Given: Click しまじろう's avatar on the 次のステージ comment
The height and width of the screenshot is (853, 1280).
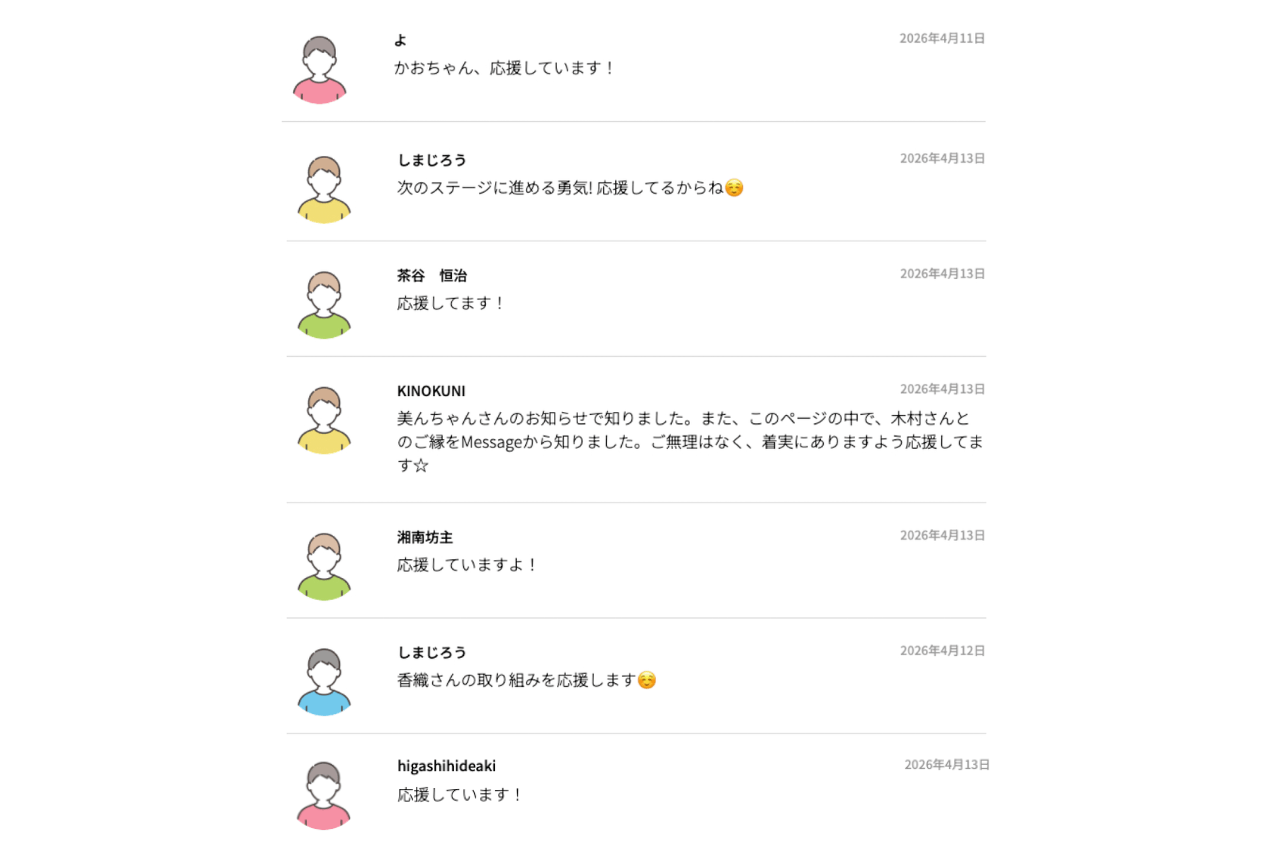Looking at the screenshot, I should [324, 190].
